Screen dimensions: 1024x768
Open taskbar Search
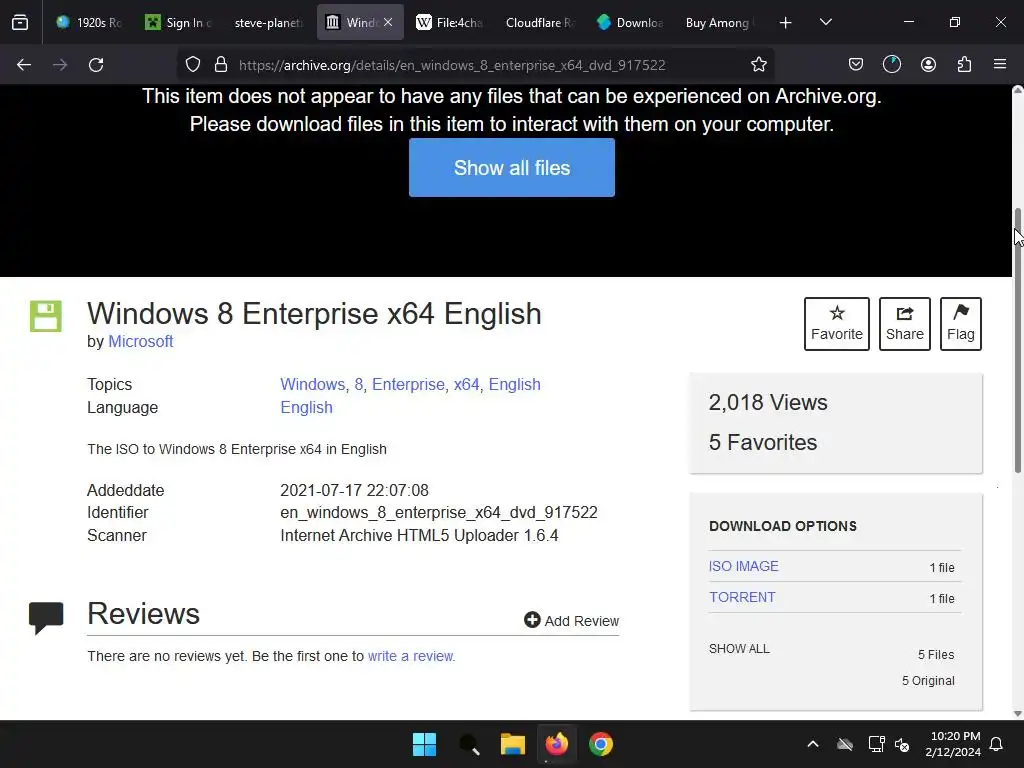(x=469, y=744)
